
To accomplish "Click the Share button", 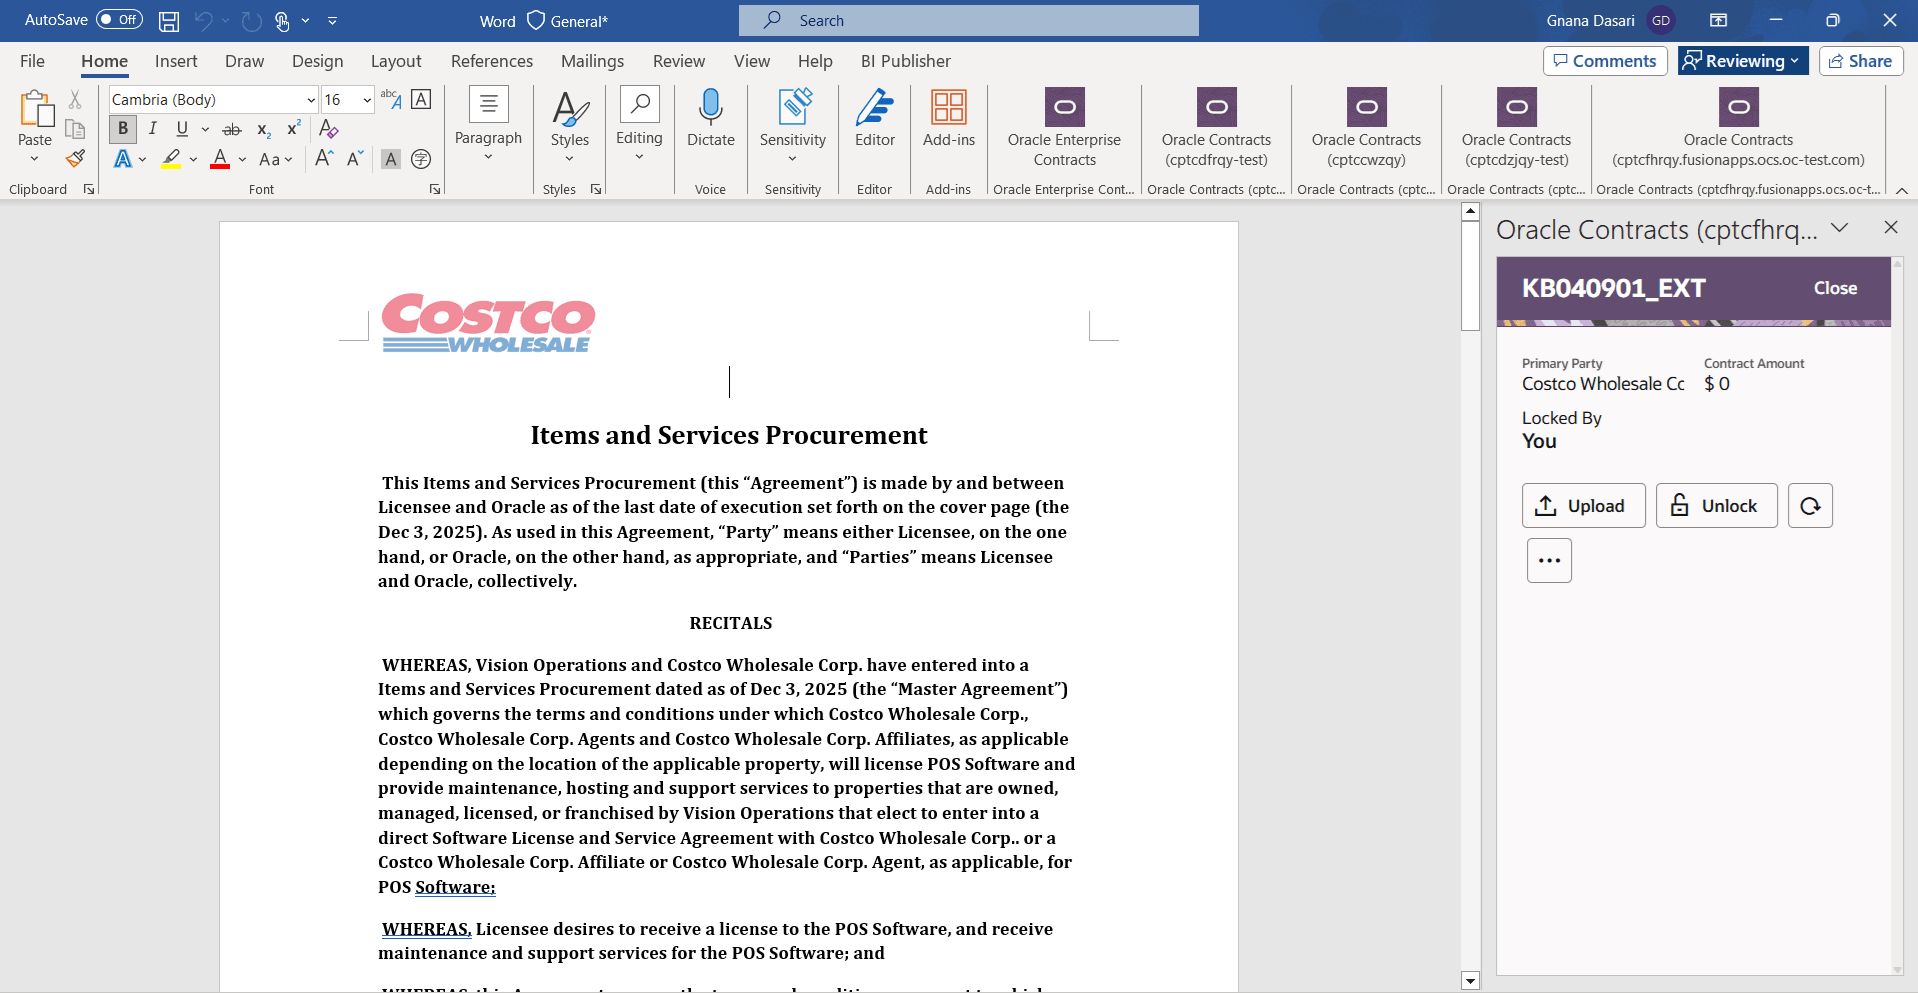I will click(x=1860, y=61).
